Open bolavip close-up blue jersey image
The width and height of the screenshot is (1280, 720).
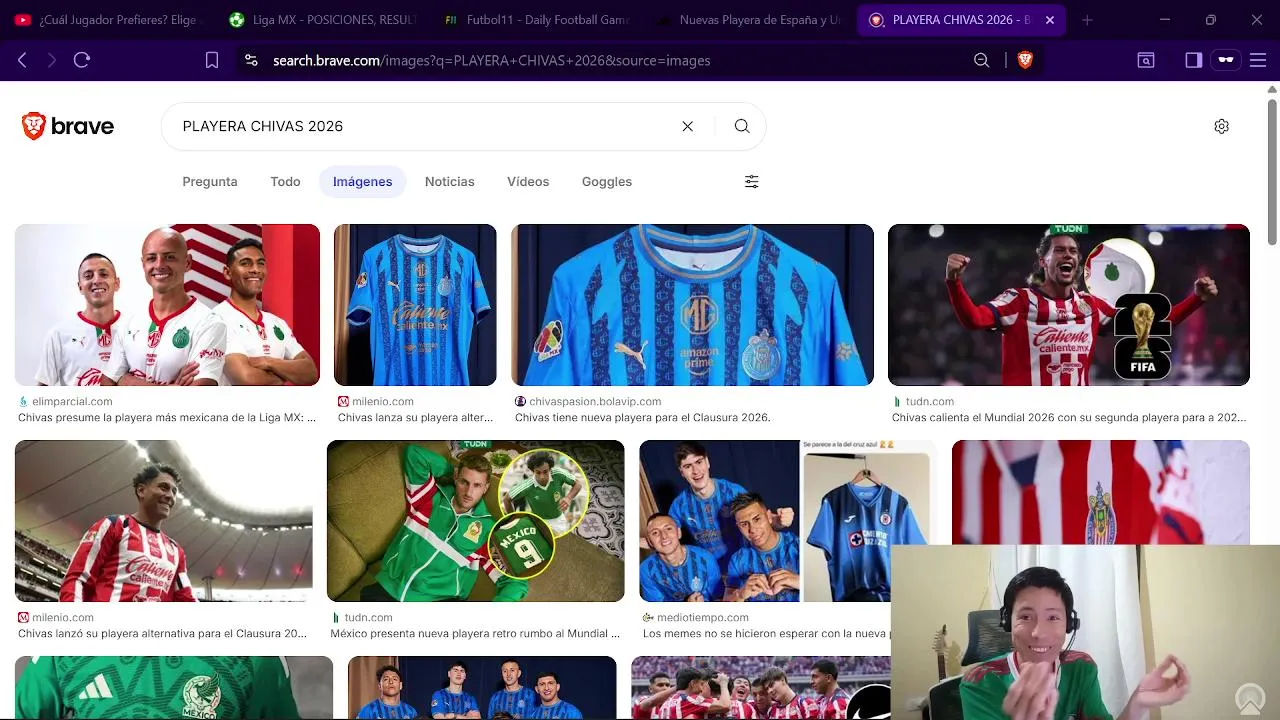(x=692, y=305)
